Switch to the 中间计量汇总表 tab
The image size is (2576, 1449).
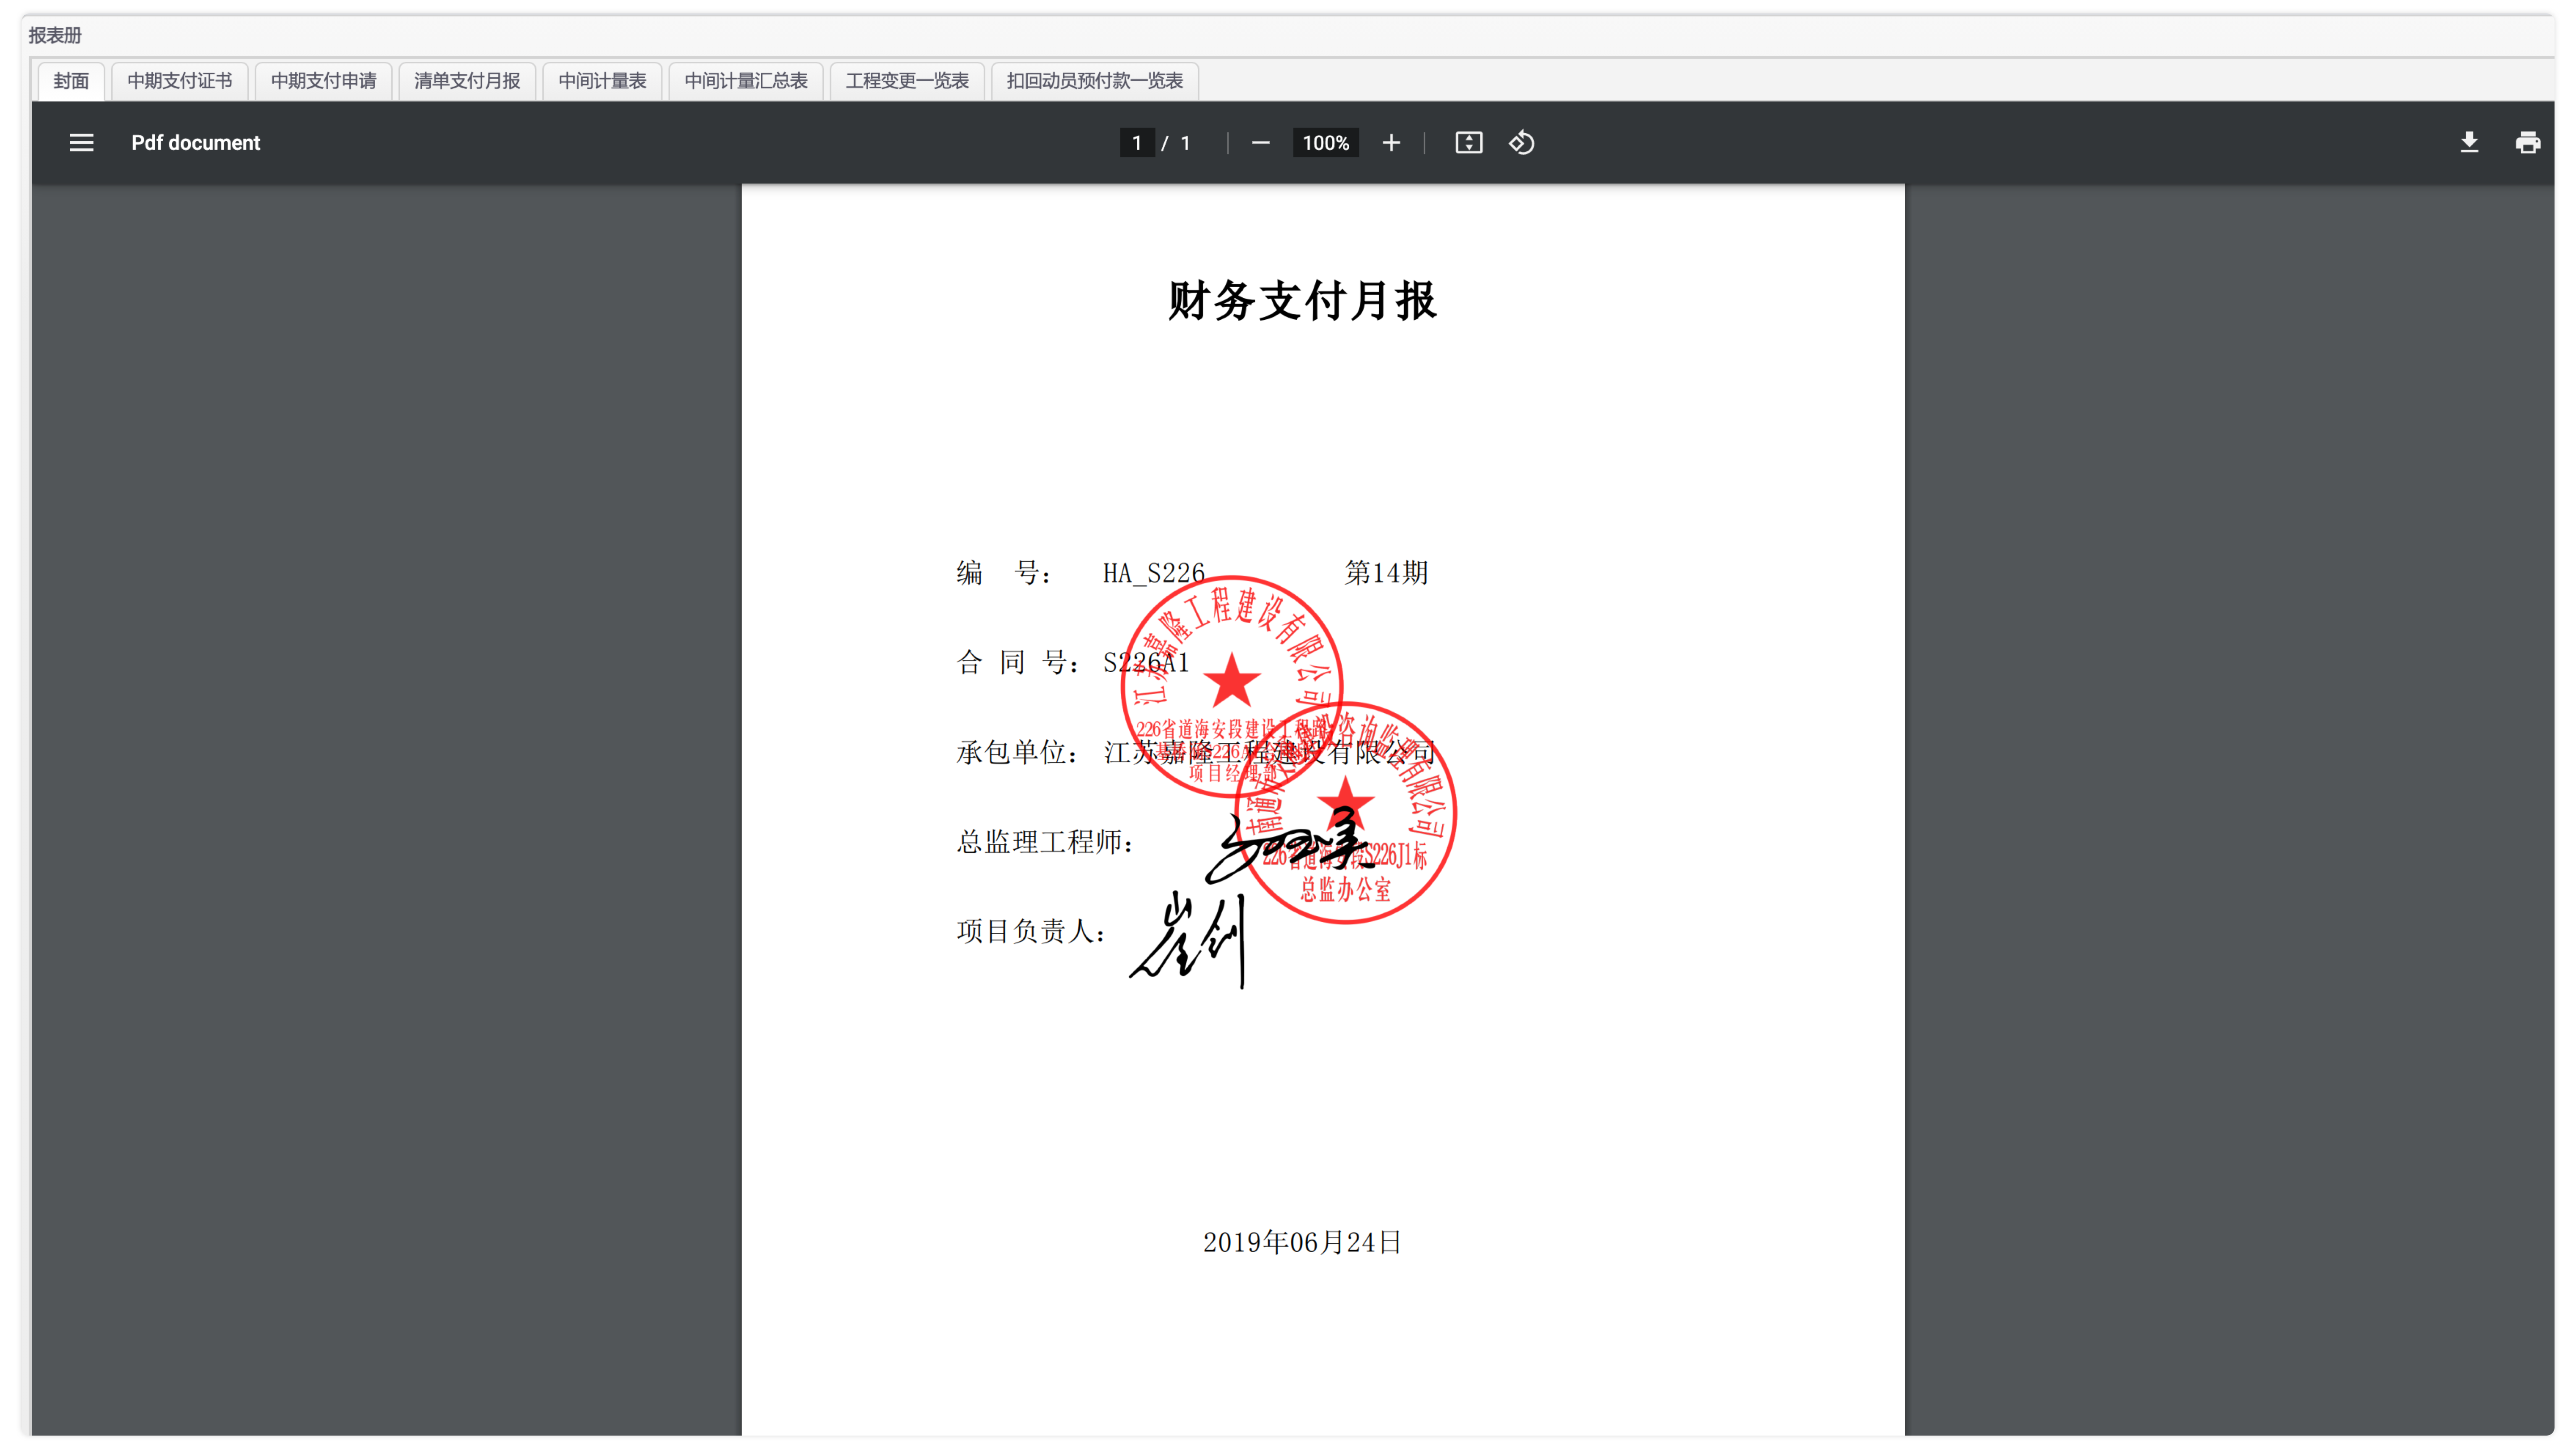(746, 81)
